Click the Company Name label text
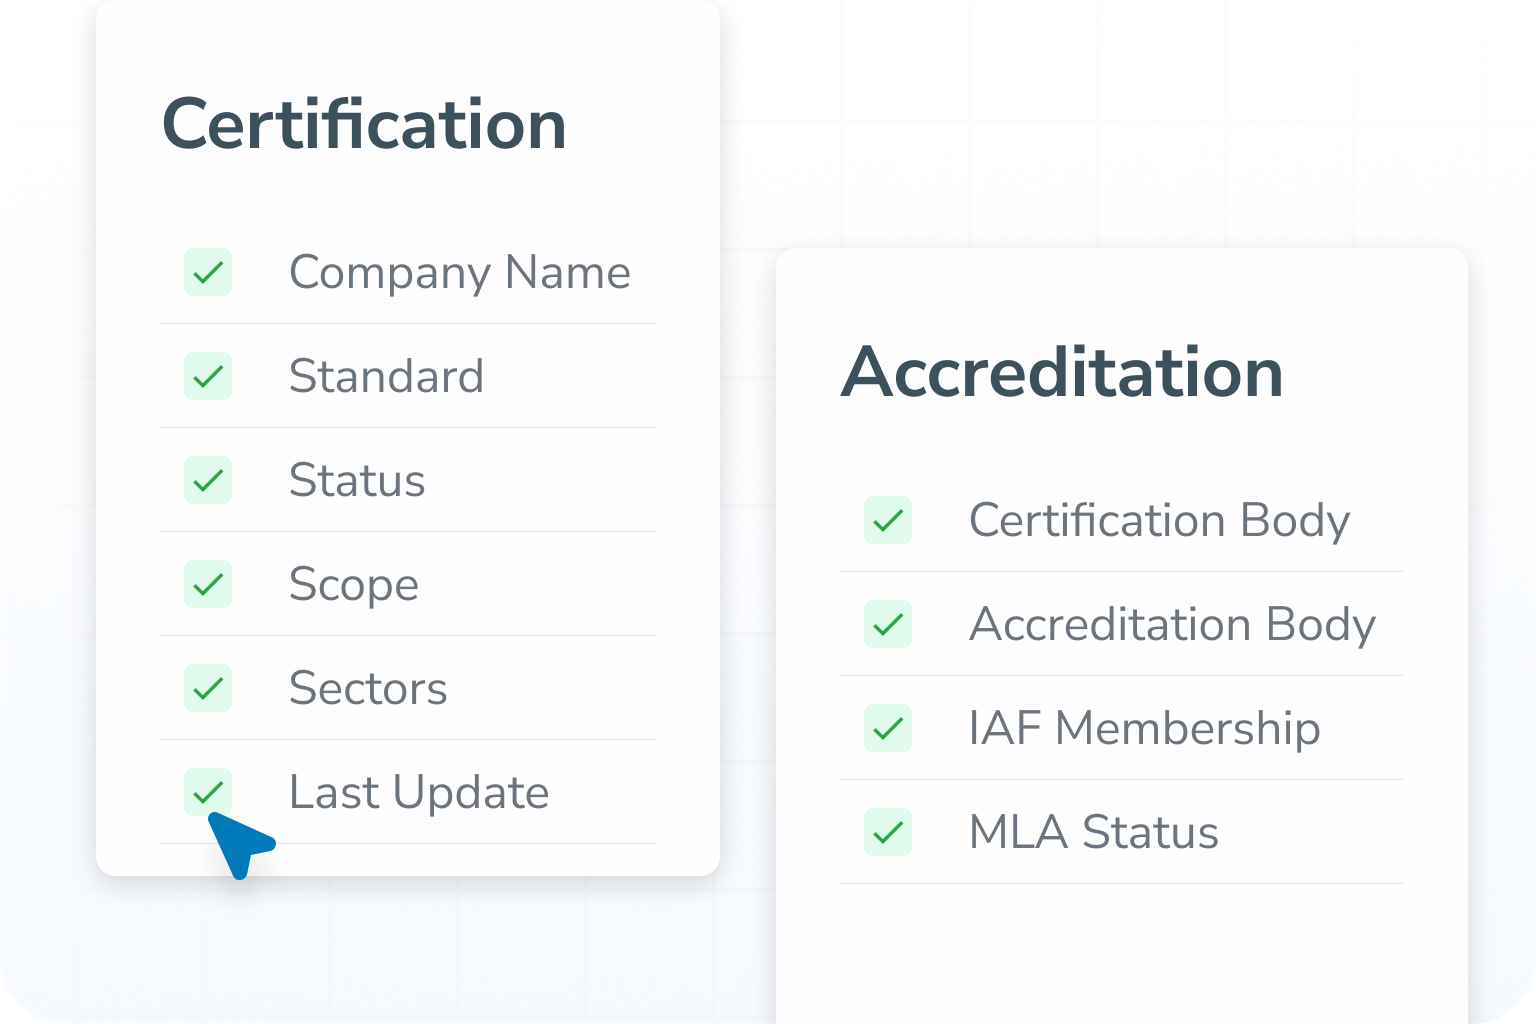 click(x=460, y=272)
